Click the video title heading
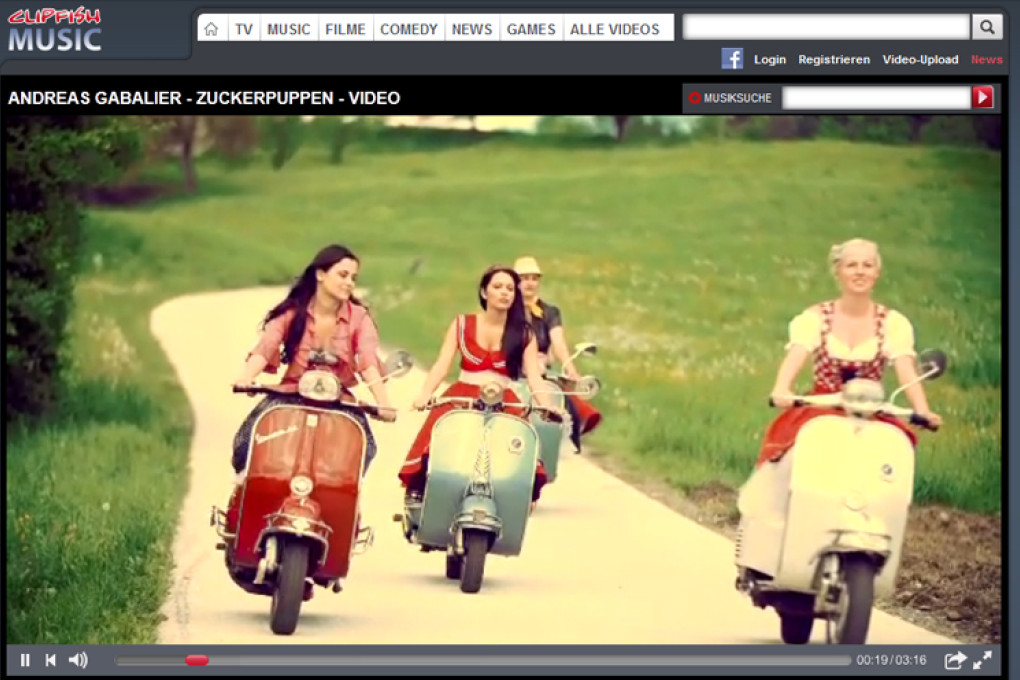 click(204, 98)
